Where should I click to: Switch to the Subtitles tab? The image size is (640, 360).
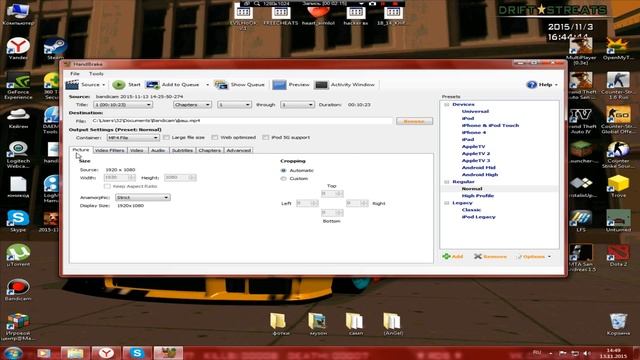click(182, 150)
